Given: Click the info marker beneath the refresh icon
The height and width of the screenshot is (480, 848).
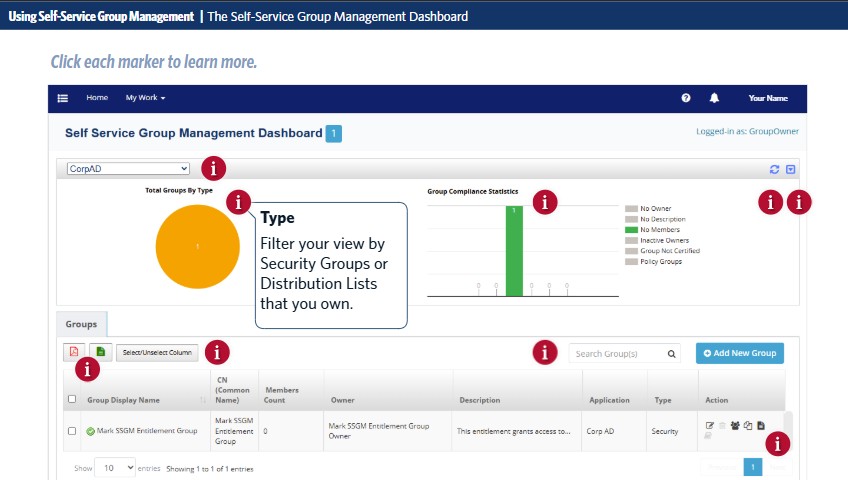Looking at the screenshot, I should click(x=771, y=202).
